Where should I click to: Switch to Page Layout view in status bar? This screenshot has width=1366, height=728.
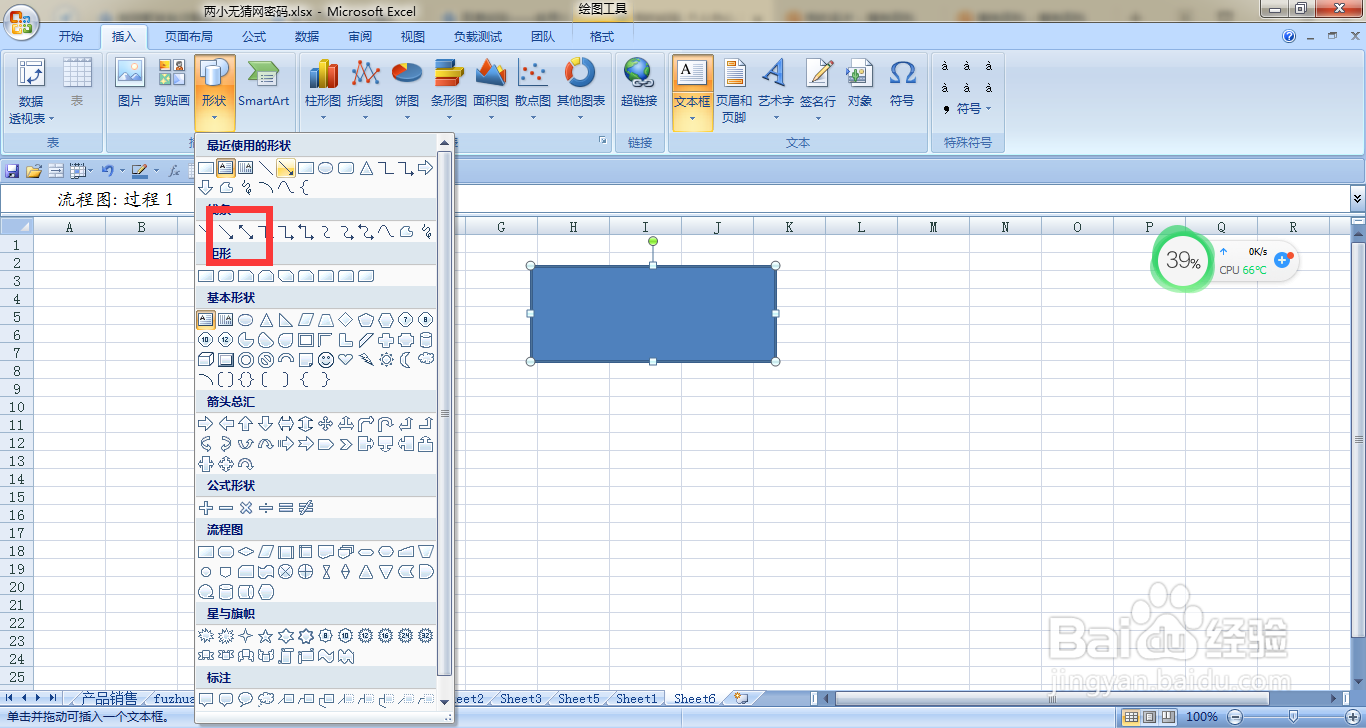pyautogui.click(x=1149, y=717)
